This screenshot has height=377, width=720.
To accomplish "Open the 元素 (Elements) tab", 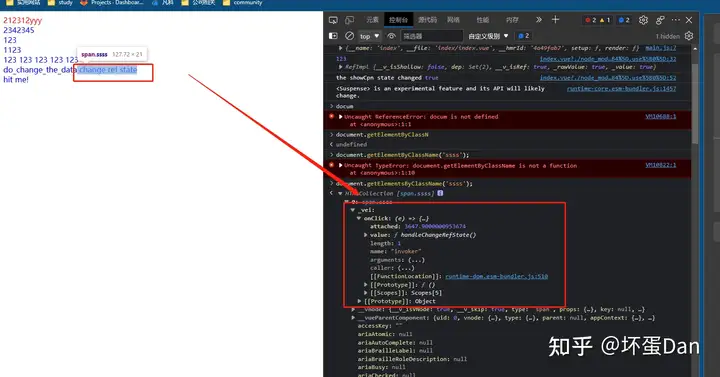I will click(372, 20).
